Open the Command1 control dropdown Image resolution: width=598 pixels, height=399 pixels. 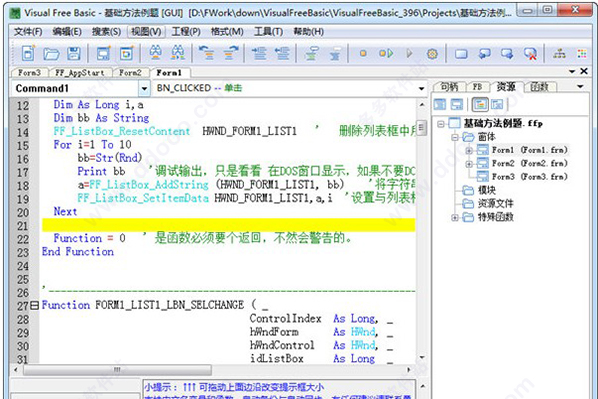pyautogui.click(x=144, y=88)
